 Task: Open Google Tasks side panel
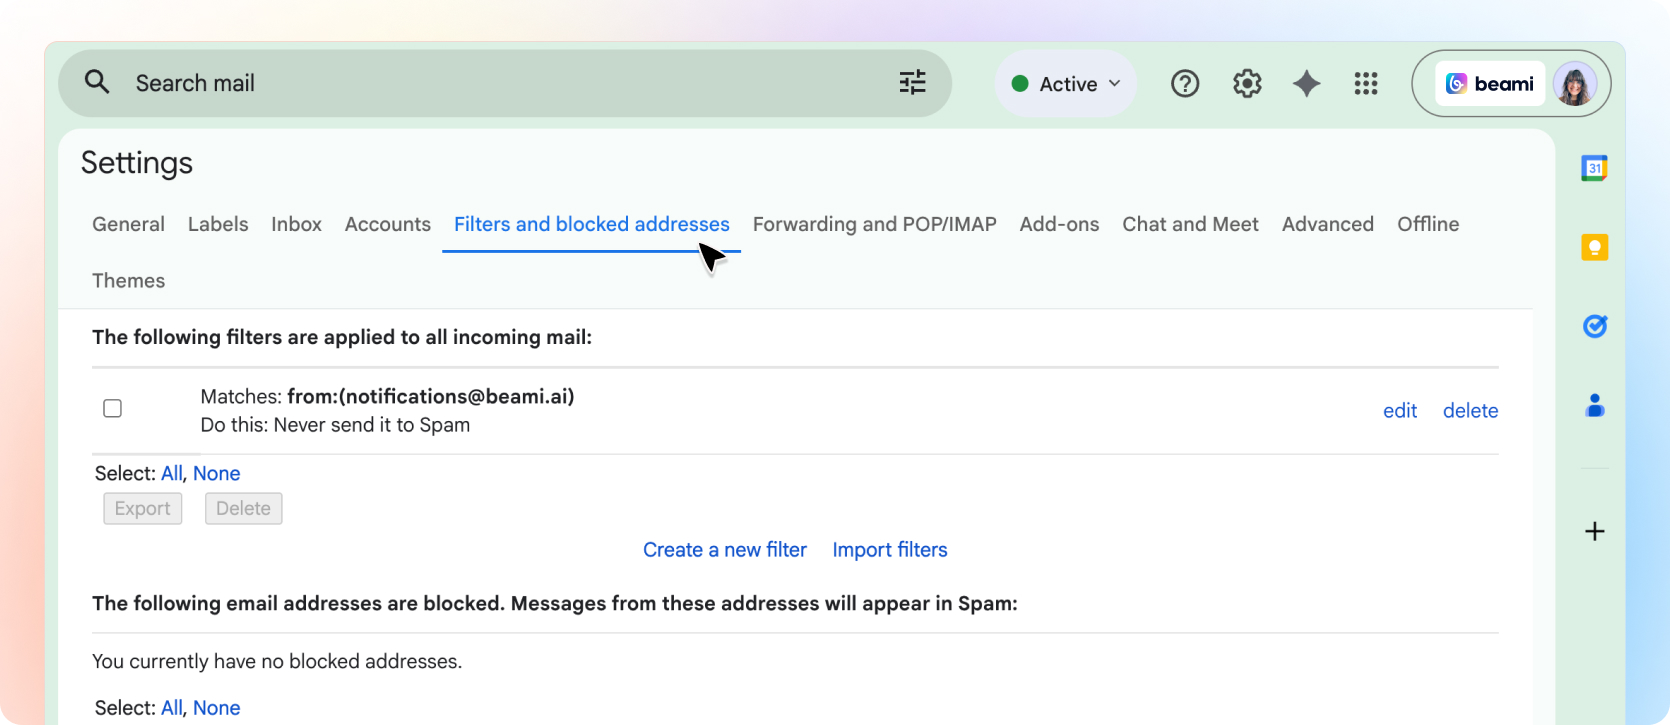(1594, 326)
